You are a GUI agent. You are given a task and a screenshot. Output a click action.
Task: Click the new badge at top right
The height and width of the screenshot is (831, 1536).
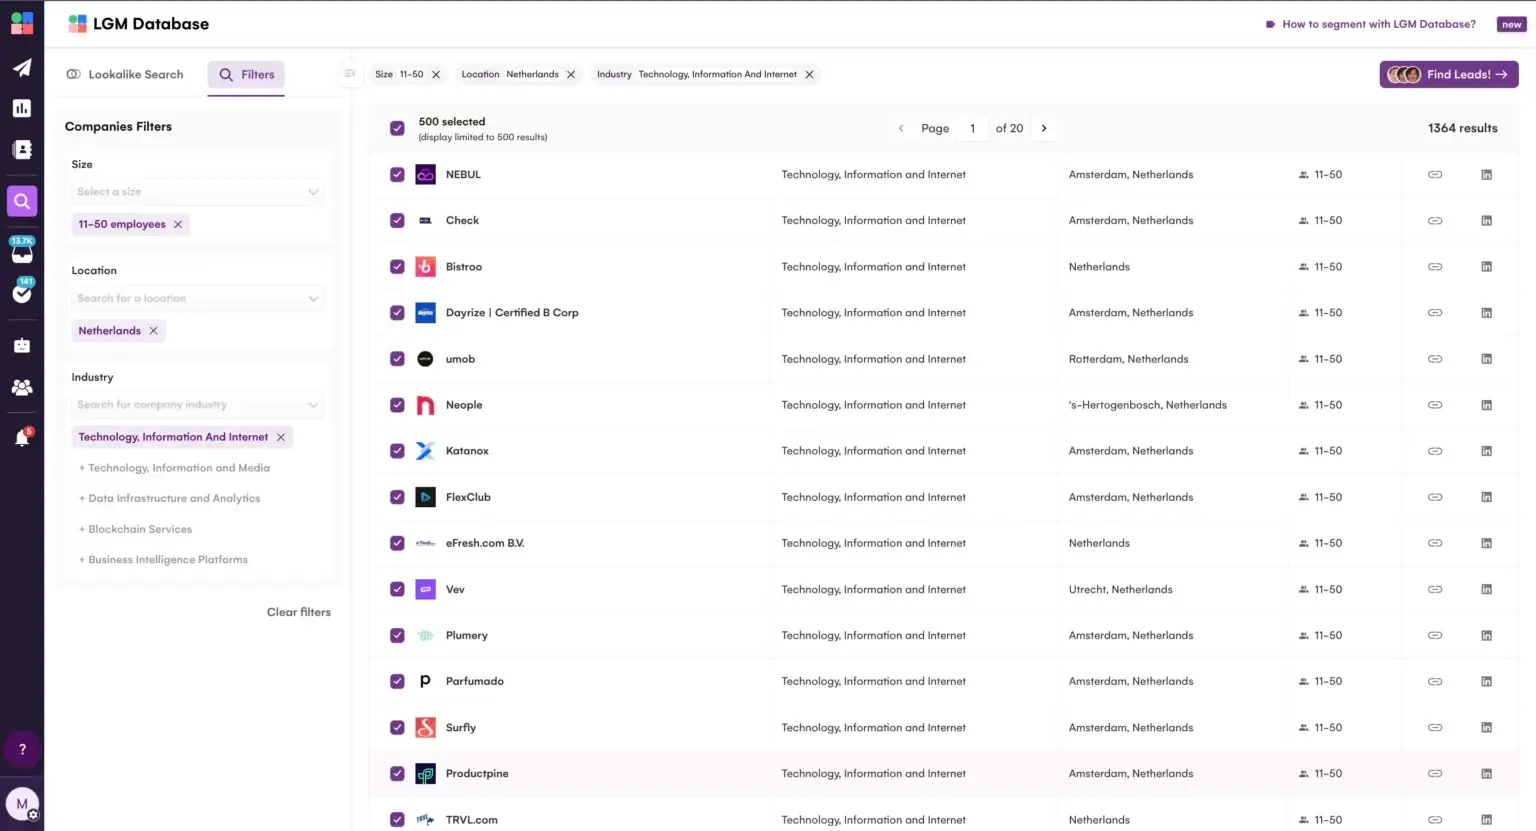click(1511, 24)
